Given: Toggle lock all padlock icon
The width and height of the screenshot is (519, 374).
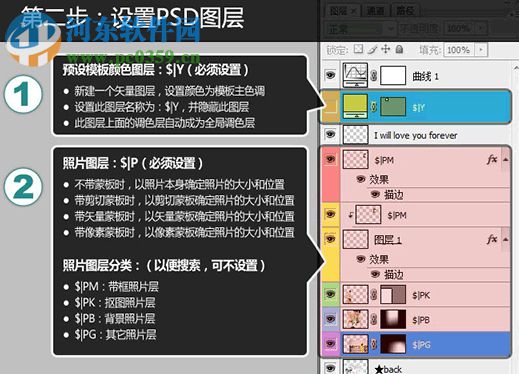Looking at the screenshot, I should (399, 49).
